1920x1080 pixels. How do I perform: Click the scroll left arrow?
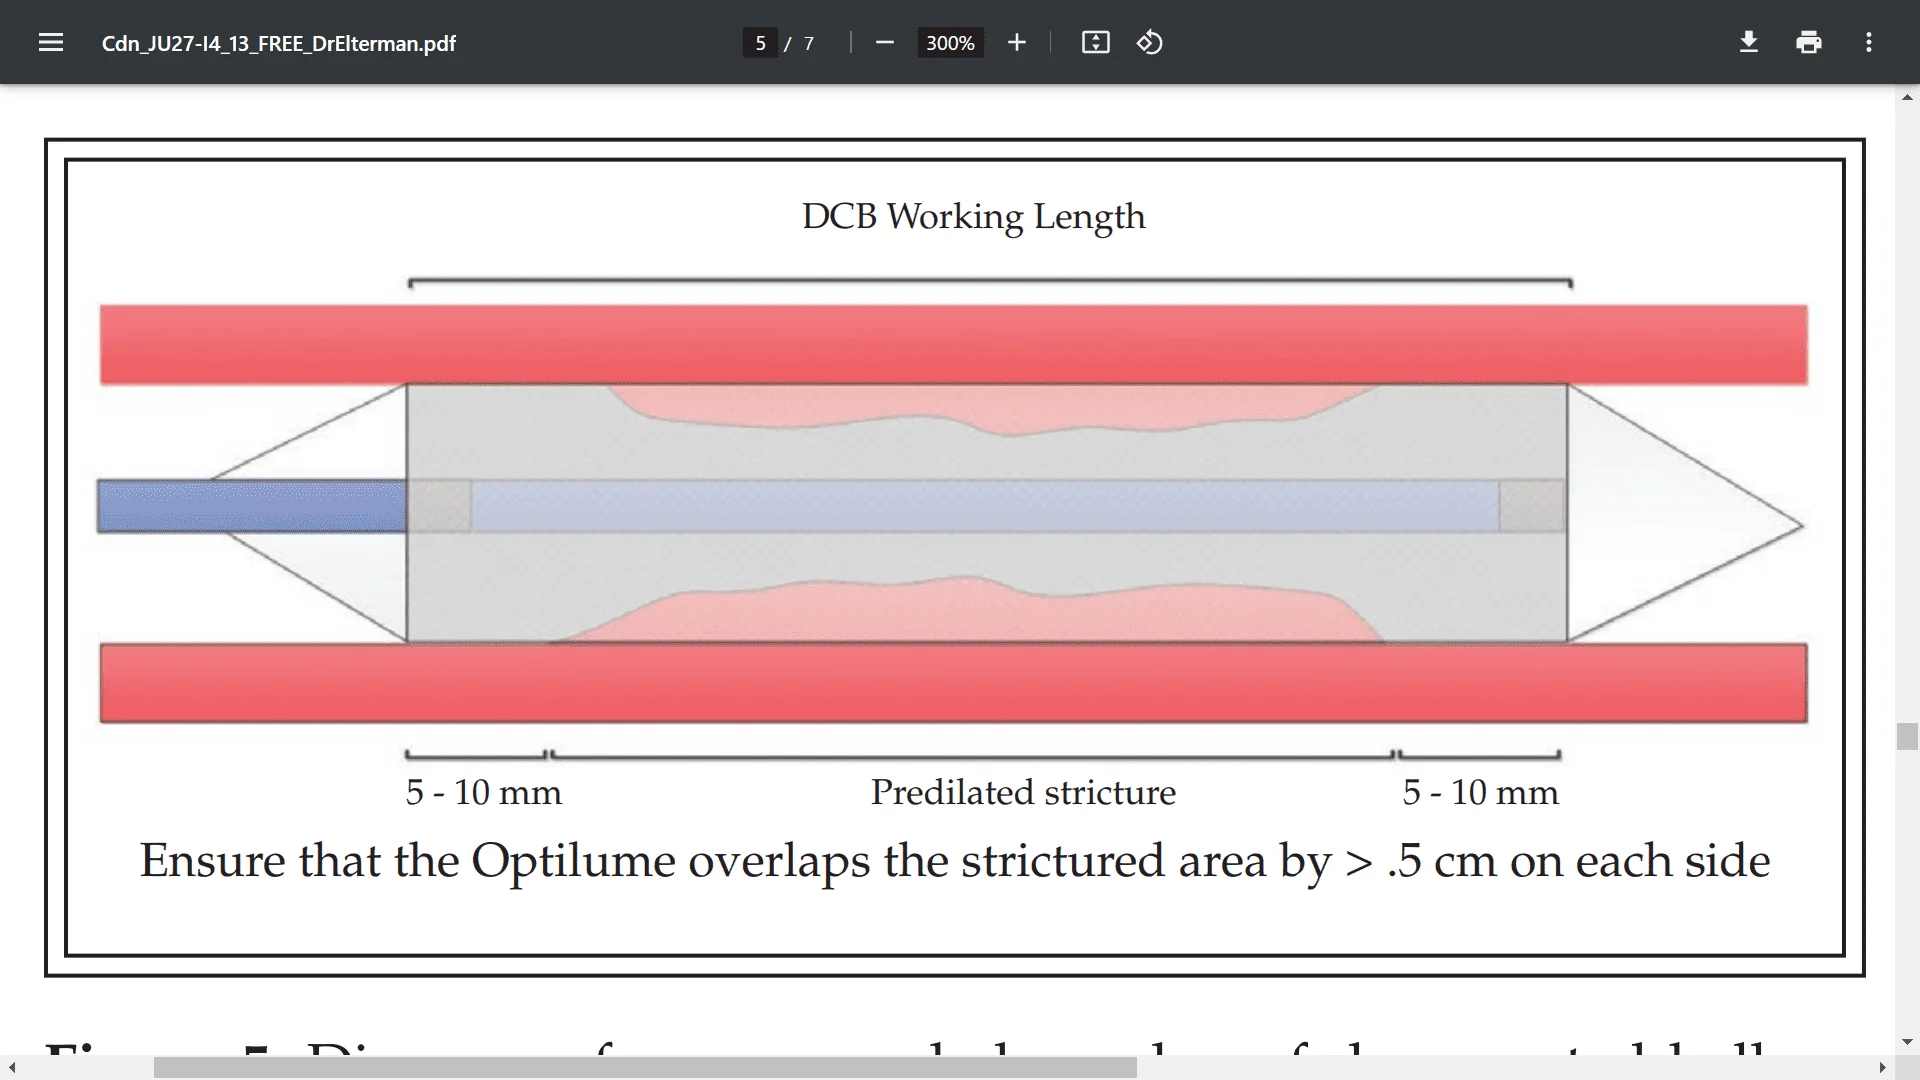[x=11, y=1068]
